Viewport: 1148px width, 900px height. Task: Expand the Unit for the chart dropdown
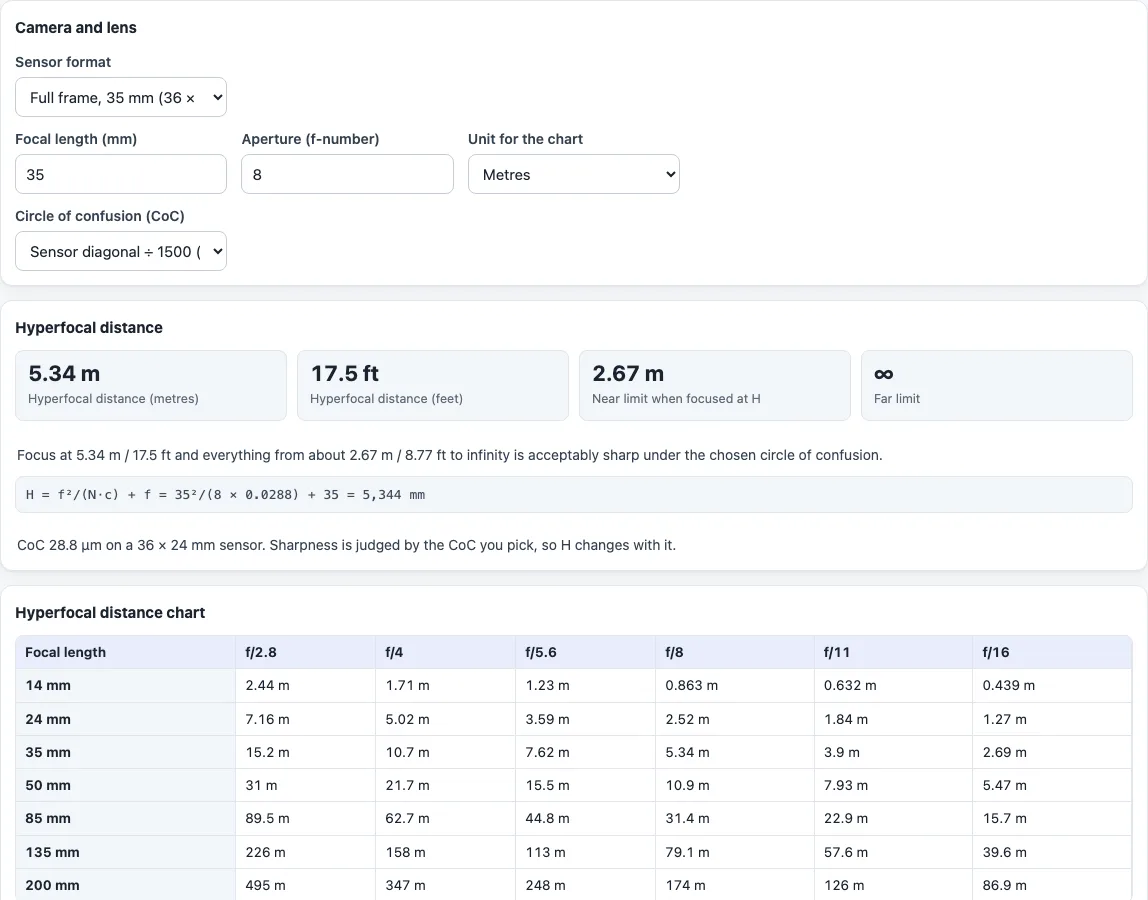tap(573, 174)
